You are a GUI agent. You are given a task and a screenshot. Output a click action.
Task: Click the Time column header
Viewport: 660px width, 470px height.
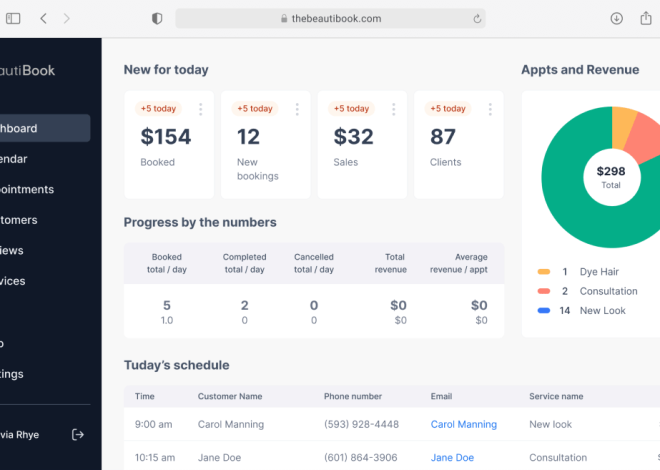[144, 396]
